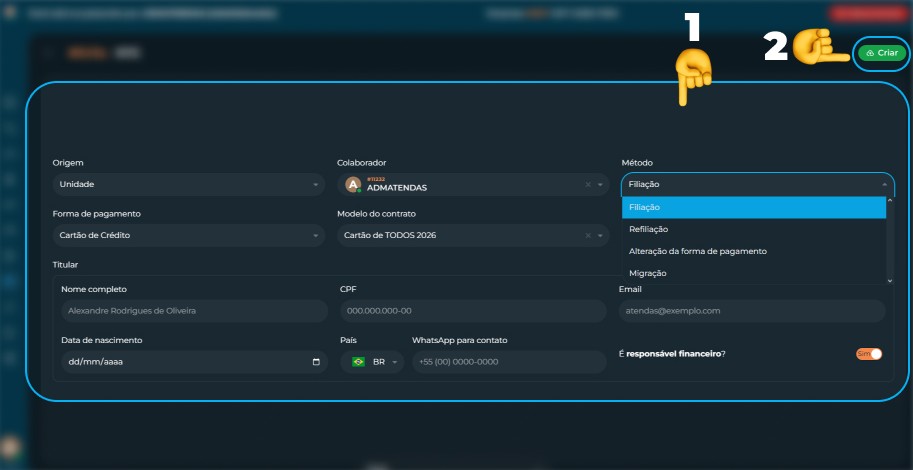Collapse the Método dropdown field

click(x=758, y=184)
